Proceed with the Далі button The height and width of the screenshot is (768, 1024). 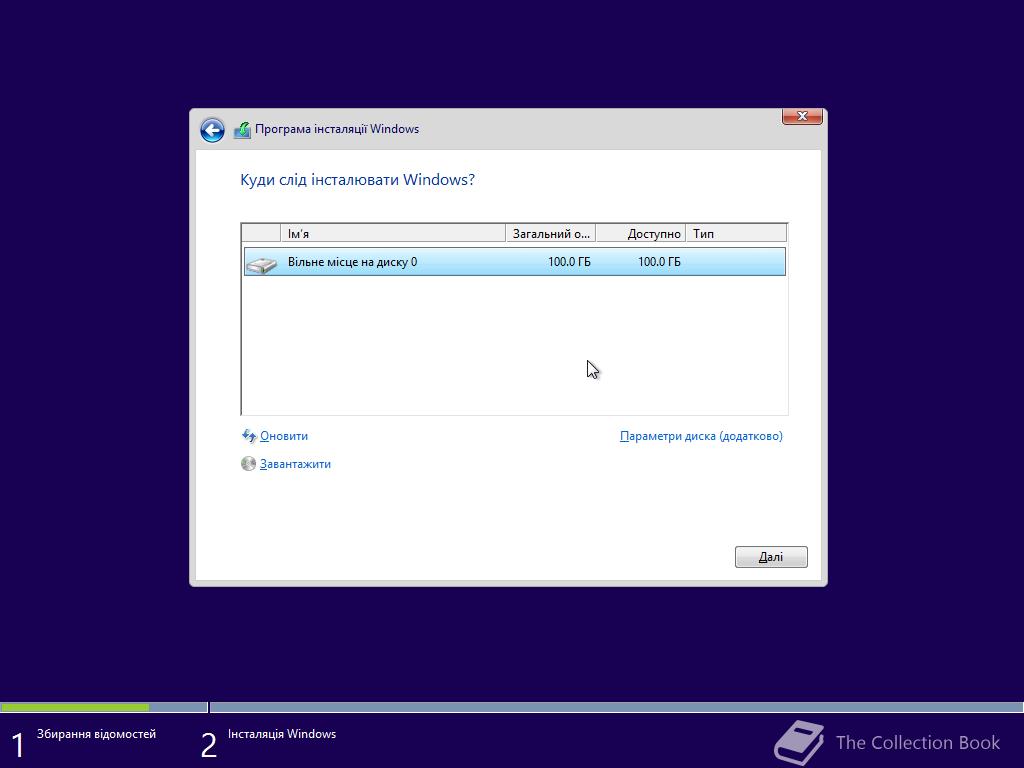(771, 557)
